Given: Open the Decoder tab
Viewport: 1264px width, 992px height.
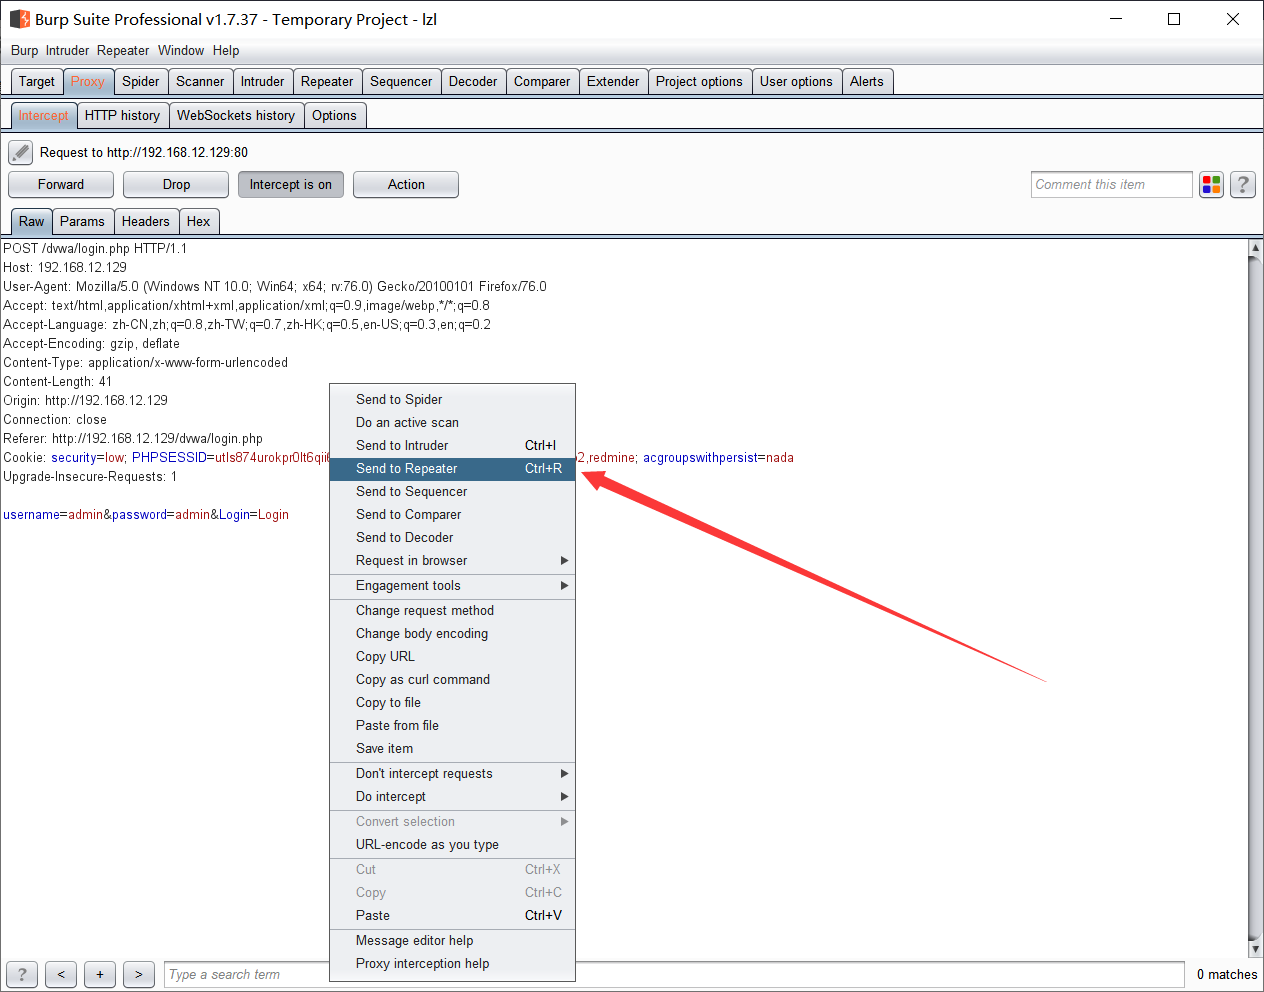Looking at the screenshot, I should click(473, 82).
